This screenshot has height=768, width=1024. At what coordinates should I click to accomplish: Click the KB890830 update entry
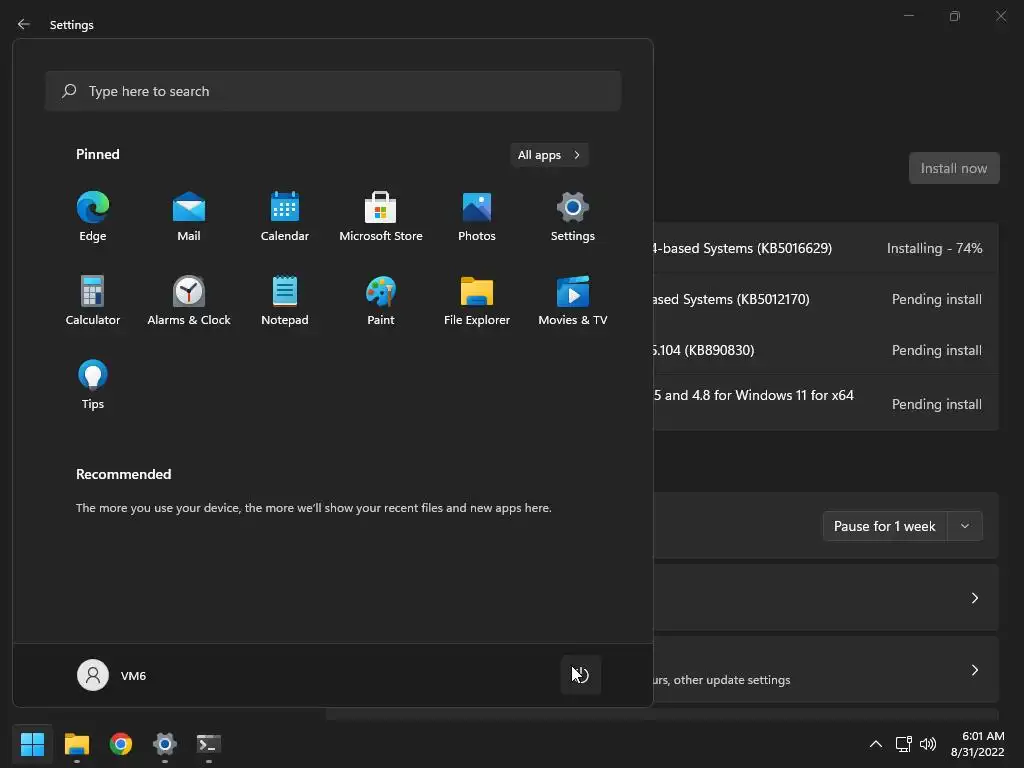point(825,350)
